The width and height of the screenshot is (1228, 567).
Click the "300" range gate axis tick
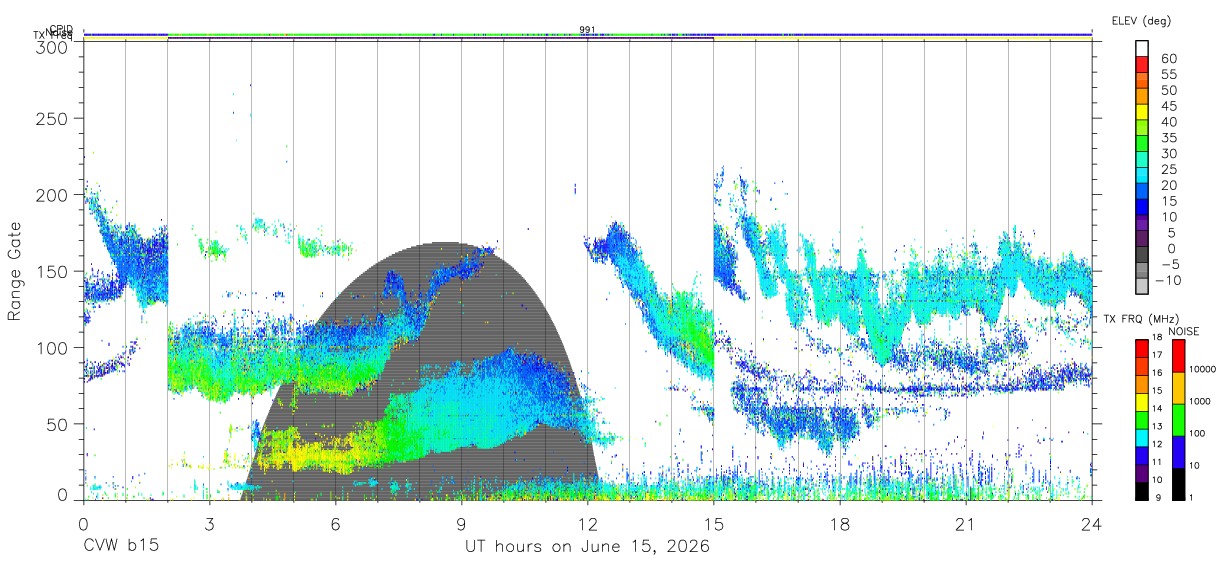pos(52,47)
